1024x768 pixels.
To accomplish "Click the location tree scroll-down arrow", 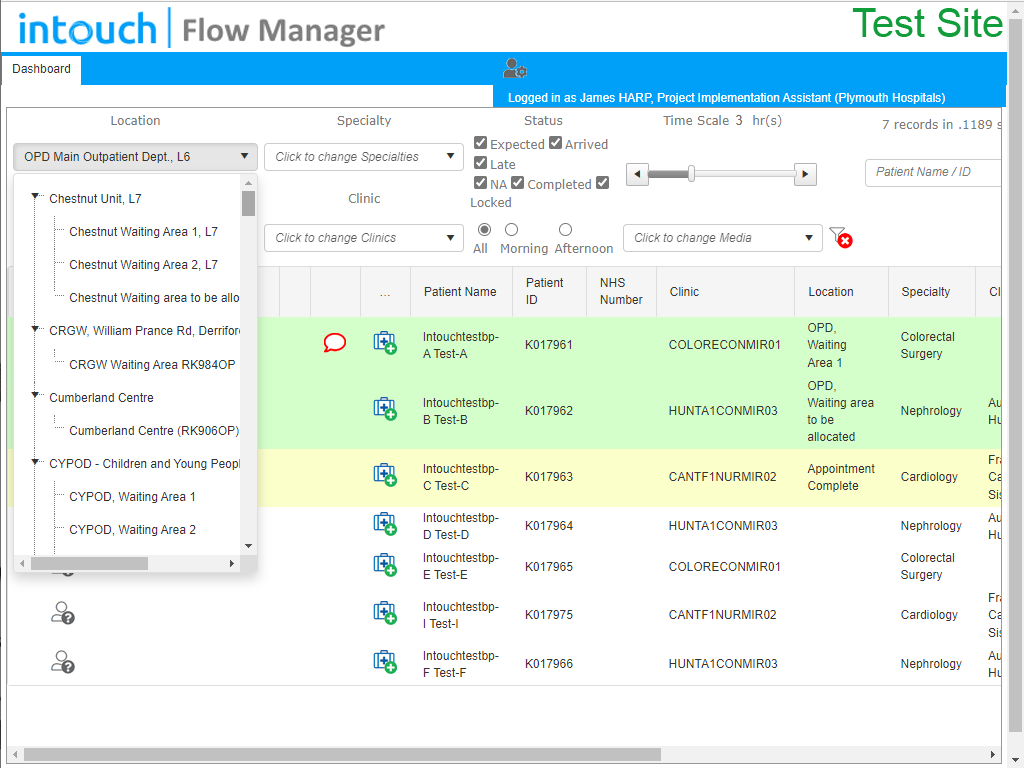I will click(x=248, y=546).
